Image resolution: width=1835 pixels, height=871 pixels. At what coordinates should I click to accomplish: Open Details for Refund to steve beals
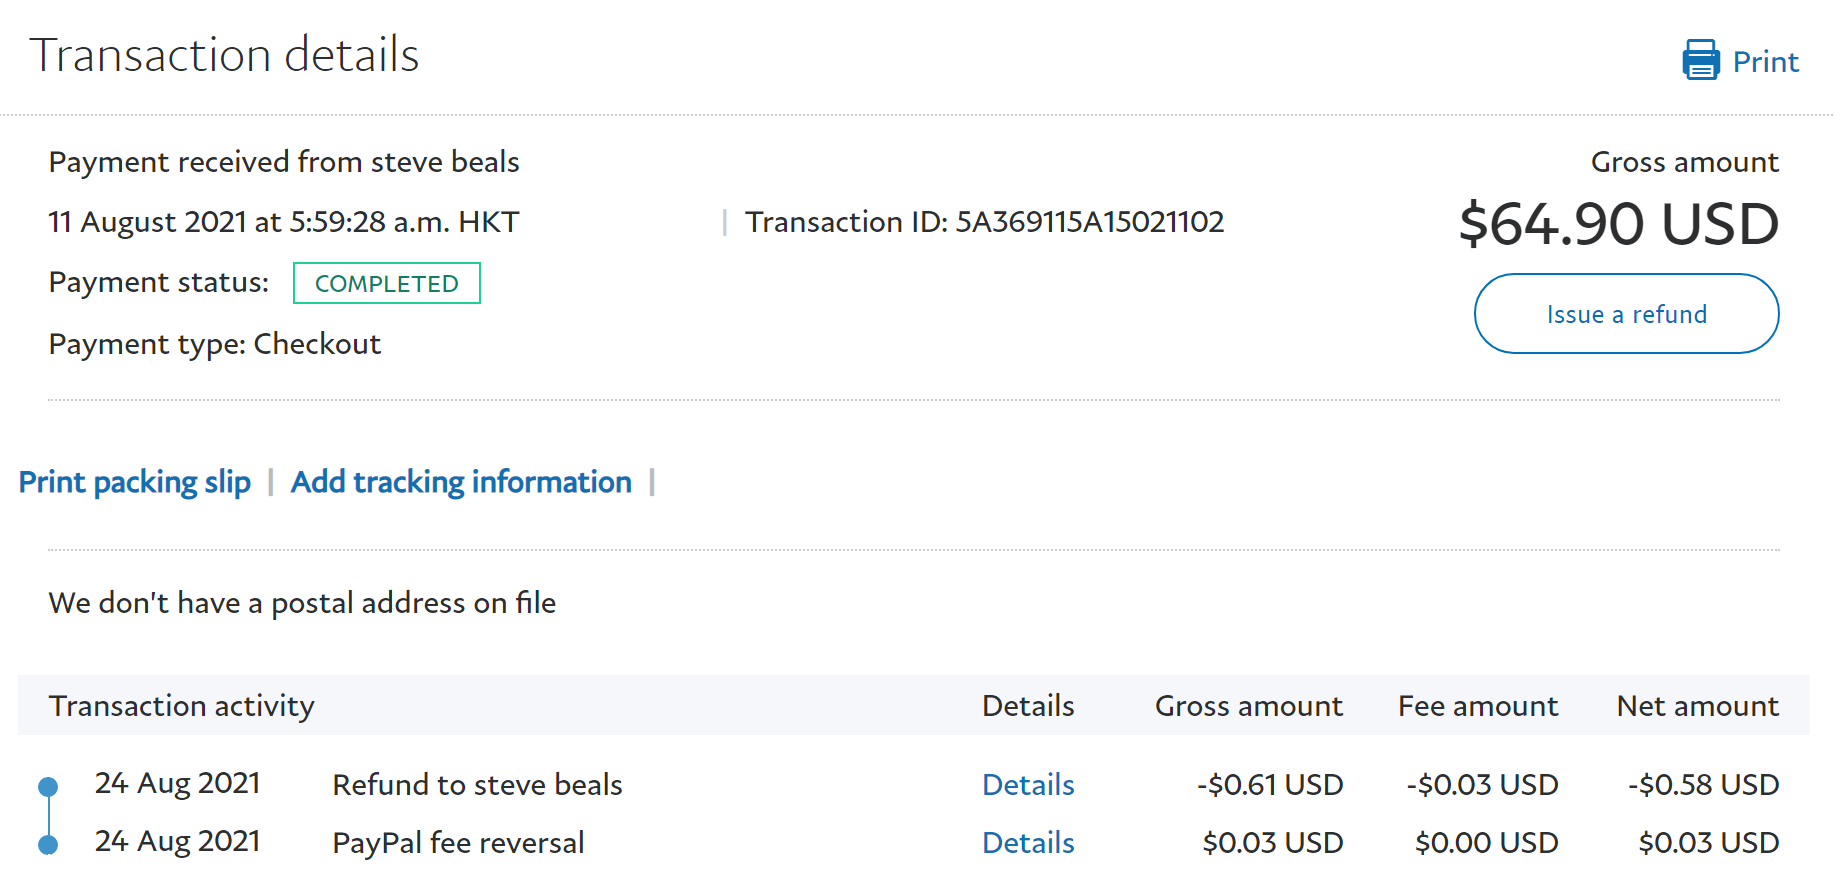click(1027, 785)
